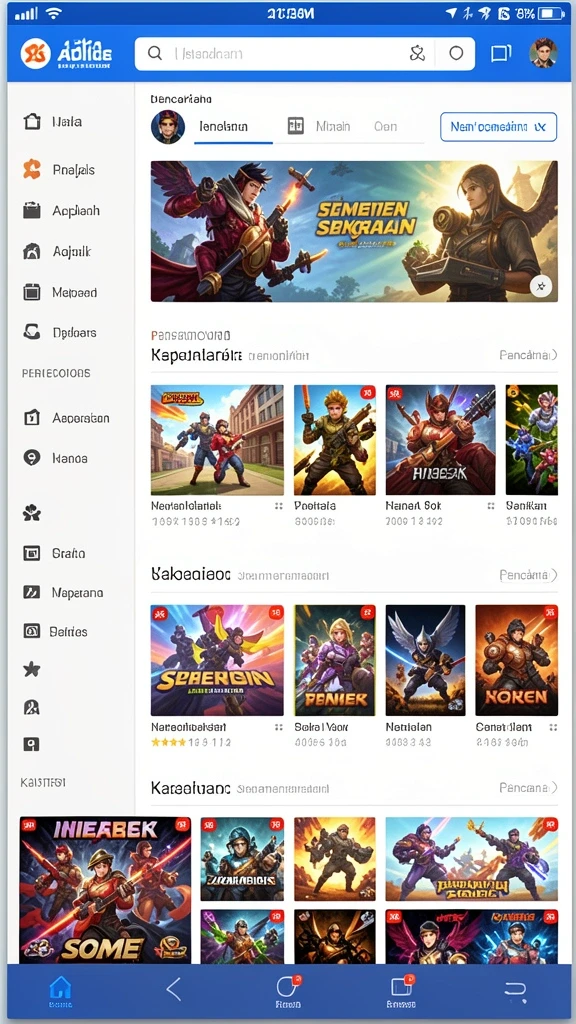This screenshot has width=576, height=1024.
Task: Click the grid icon beside 'Mnain' tab
Action: pos(296,126)
